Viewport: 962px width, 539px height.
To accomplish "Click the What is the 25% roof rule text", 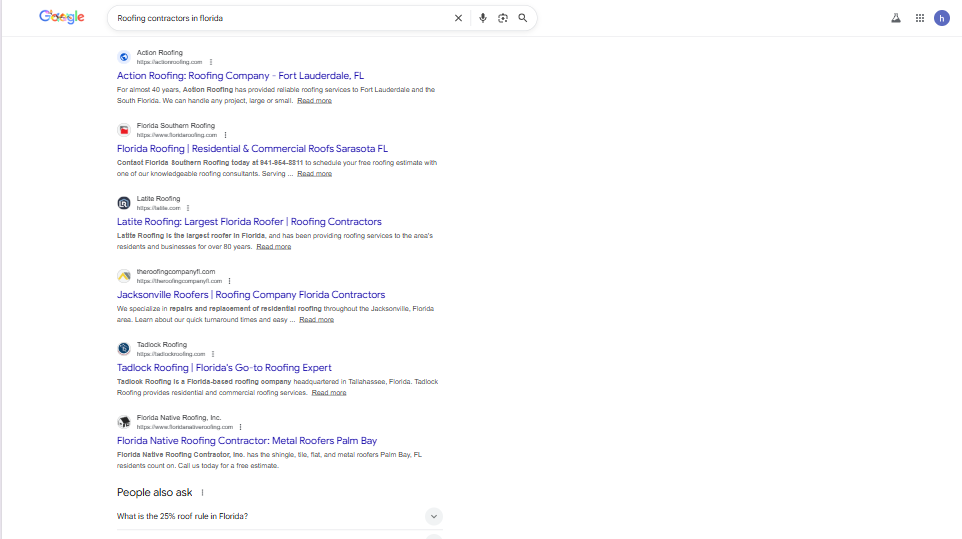I will [182, 516].
